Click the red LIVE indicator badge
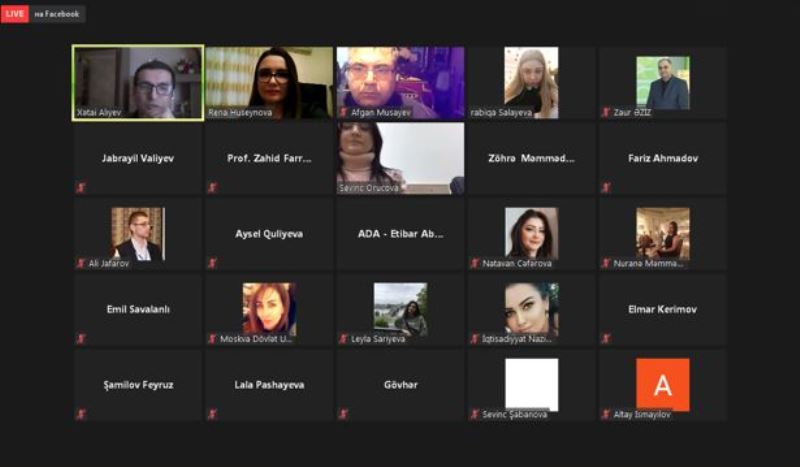 point(15,14)
